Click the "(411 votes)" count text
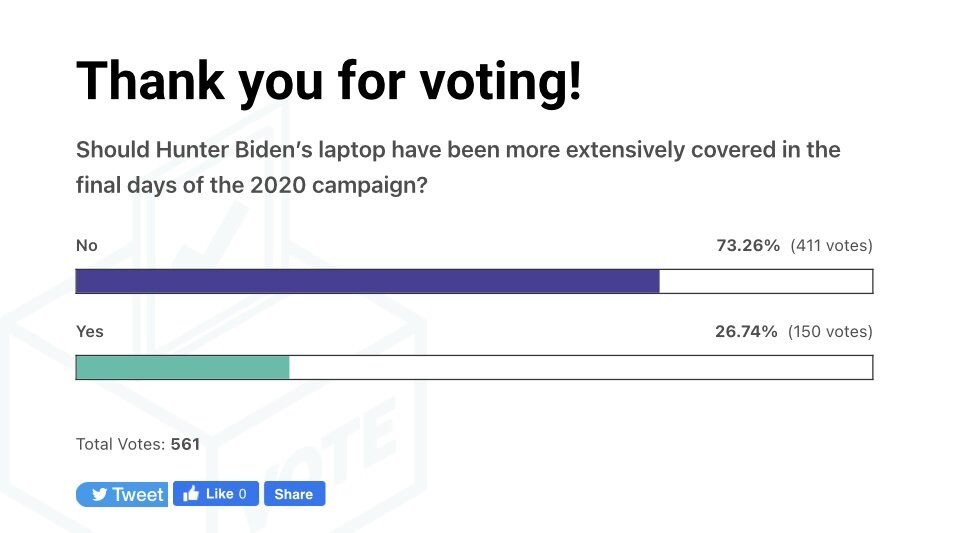960x533 pixels. 831,245
